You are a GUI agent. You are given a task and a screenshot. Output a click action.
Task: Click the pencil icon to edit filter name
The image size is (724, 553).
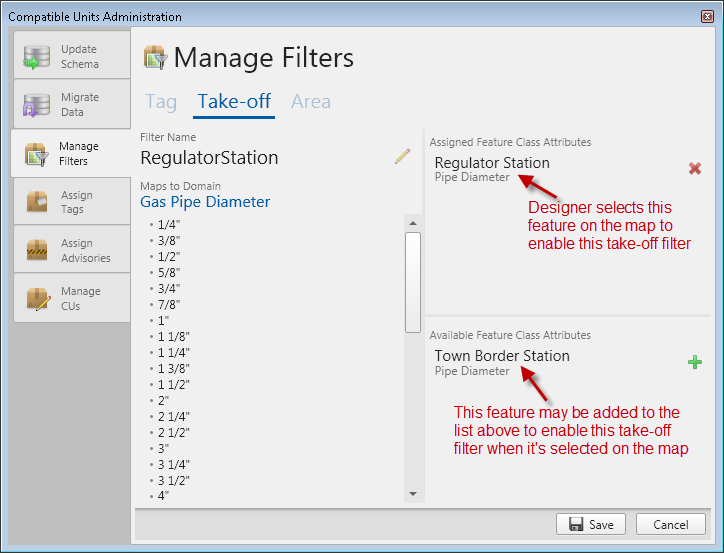pyautogui.click(x=402, y=157)
